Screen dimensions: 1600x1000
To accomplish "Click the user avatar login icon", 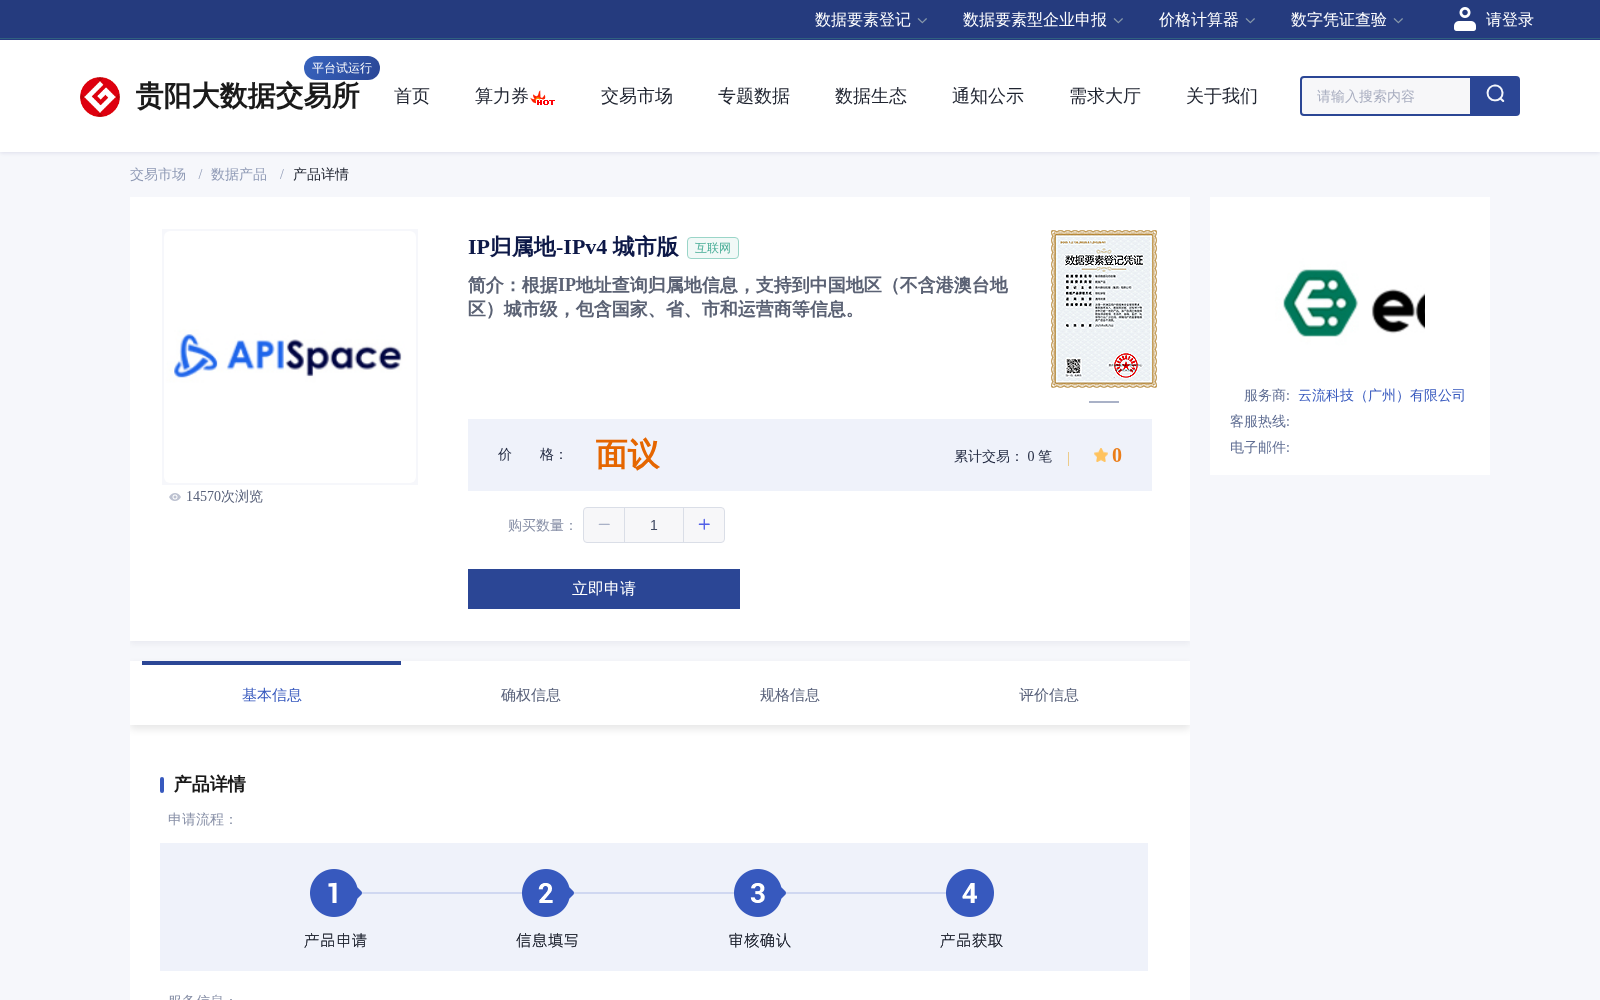I will coord(1465,19).
